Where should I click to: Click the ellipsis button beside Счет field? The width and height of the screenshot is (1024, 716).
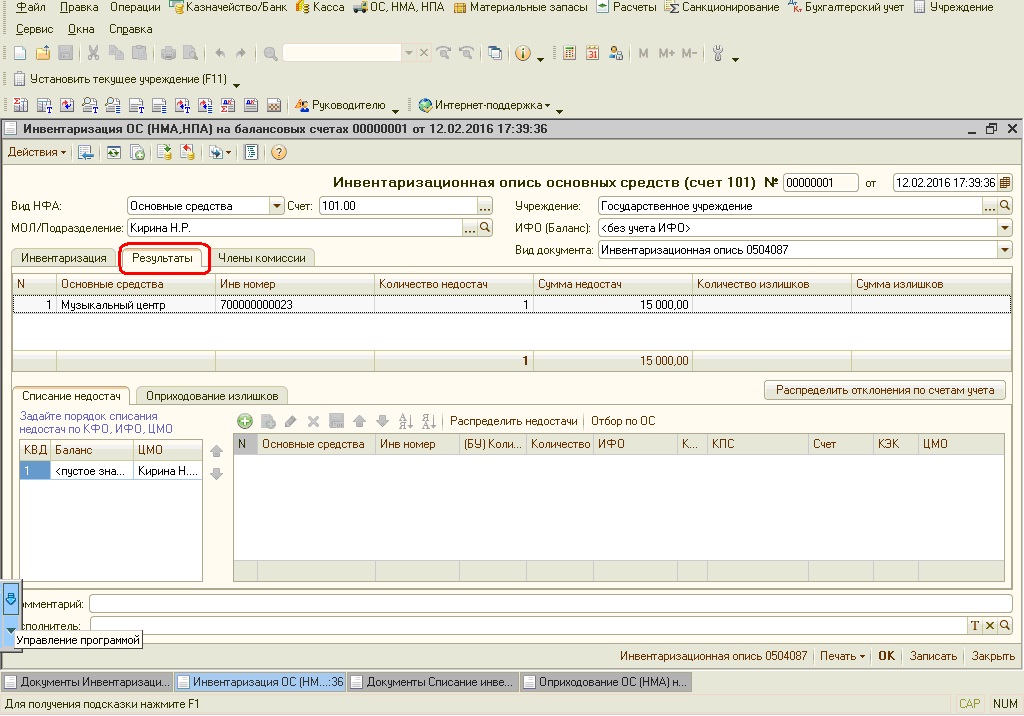click(486, 206)
